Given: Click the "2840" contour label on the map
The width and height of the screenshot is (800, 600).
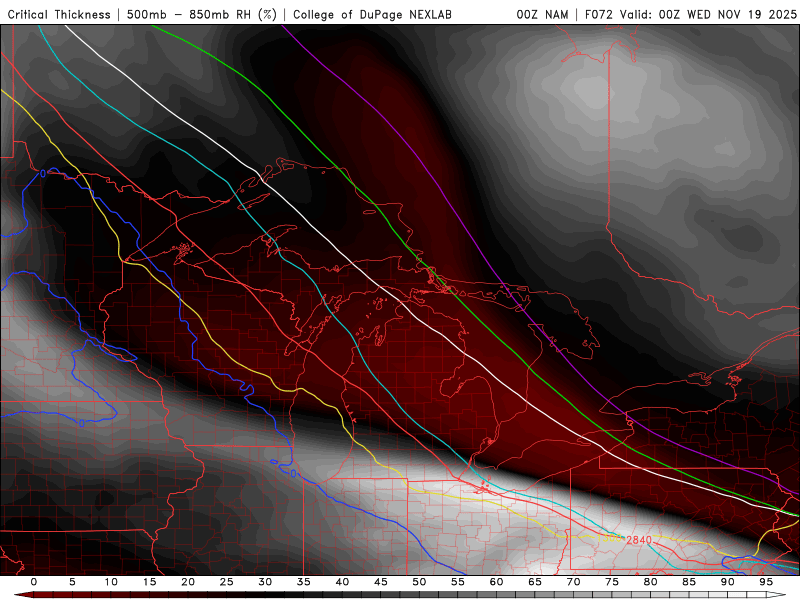Looking at the screenshot, I should click(639, 540).
